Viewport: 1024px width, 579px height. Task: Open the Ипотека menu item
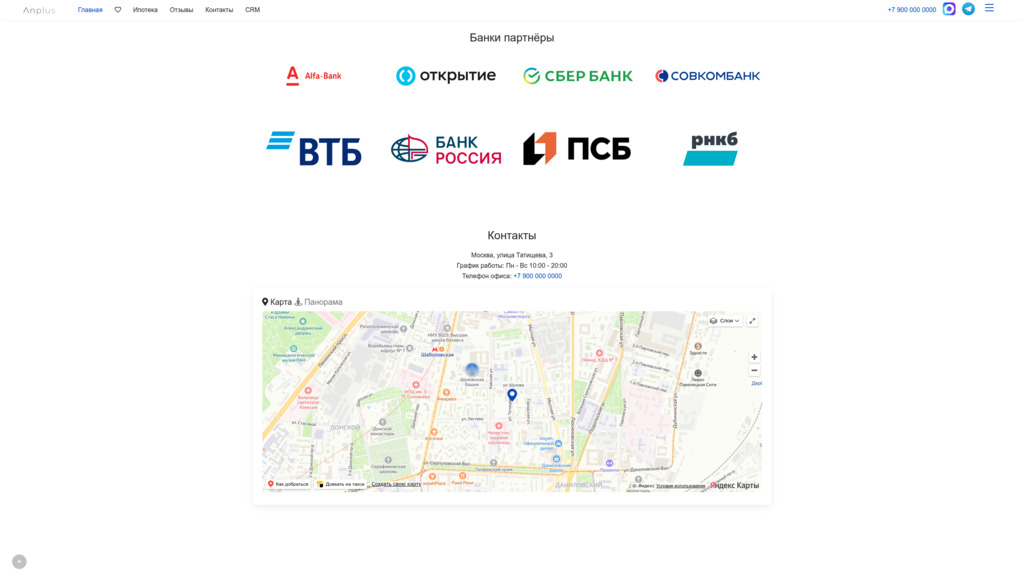click(x=145, y=10)
